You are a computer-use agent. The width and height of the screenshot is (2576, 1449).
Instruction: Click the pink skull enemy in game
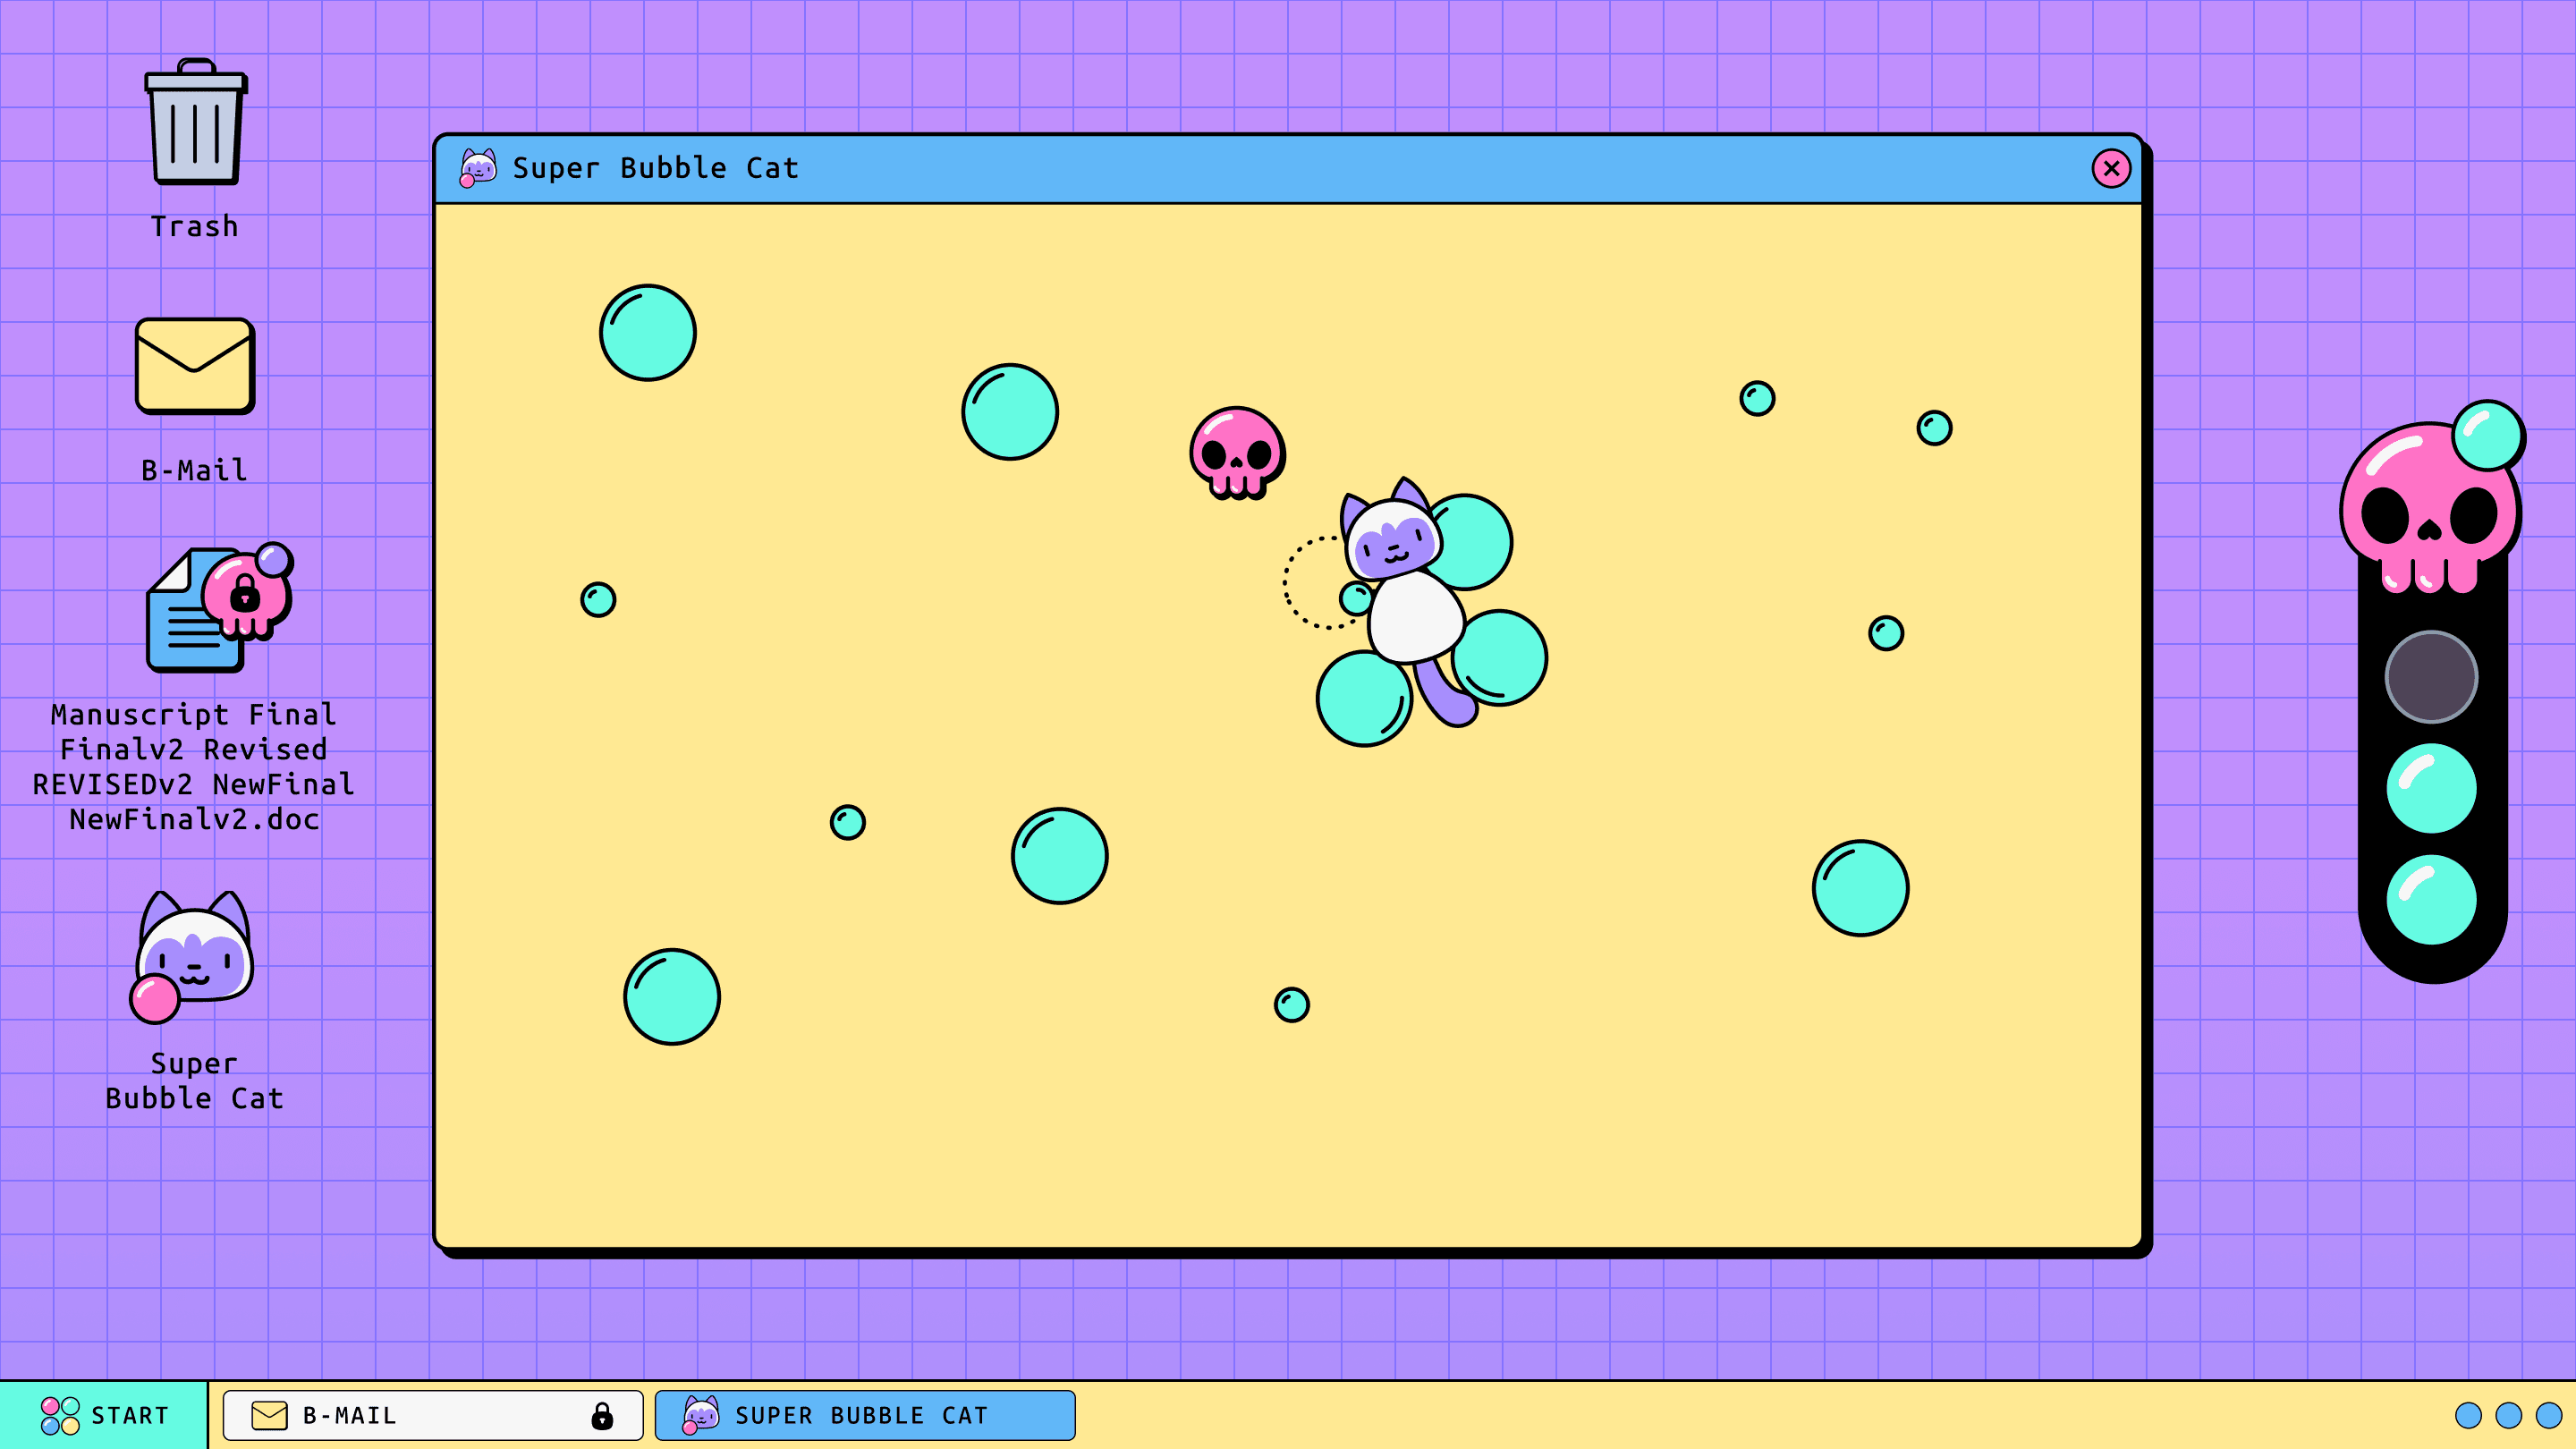click(x=1237, y=452)
